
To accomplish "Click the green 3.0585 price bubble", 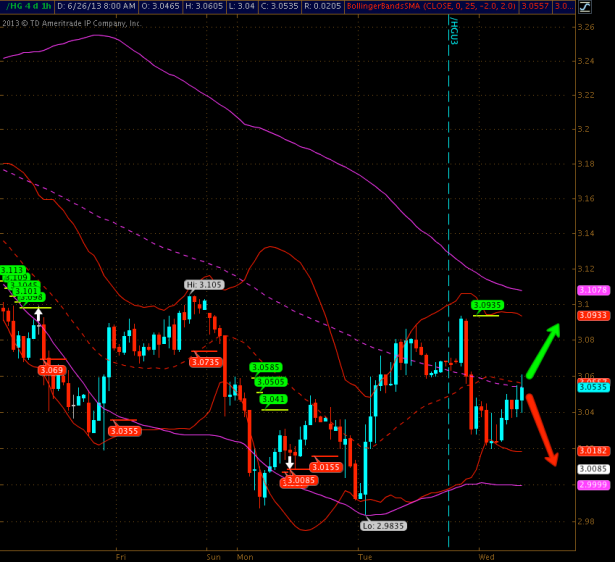I will pyautogui.click(x=266, y=367).
